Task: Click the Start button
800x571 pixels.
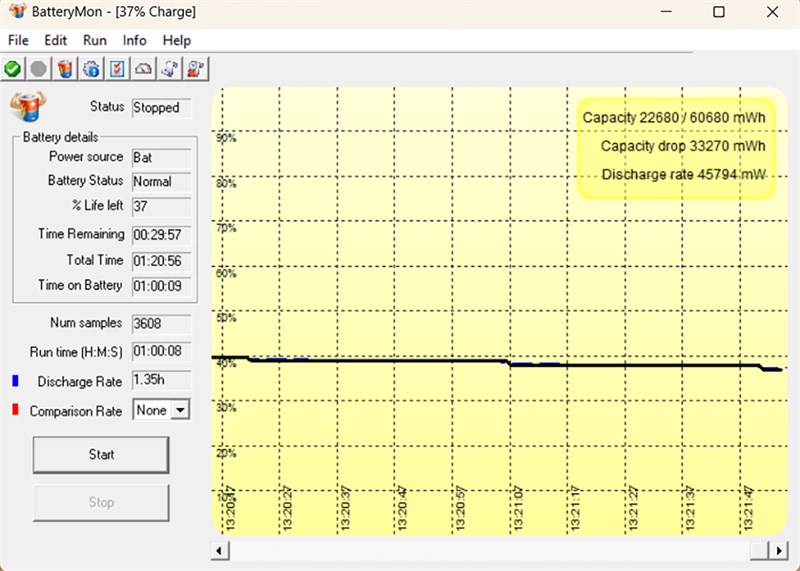Action: coord(101,455)
